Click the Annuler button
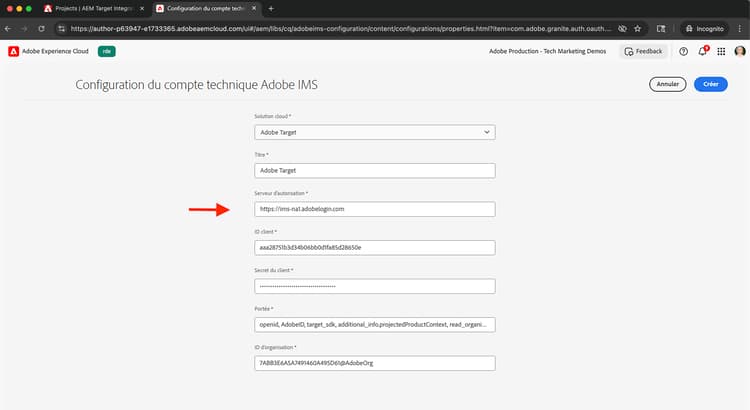750x410 pixels. tap(668, 84)
